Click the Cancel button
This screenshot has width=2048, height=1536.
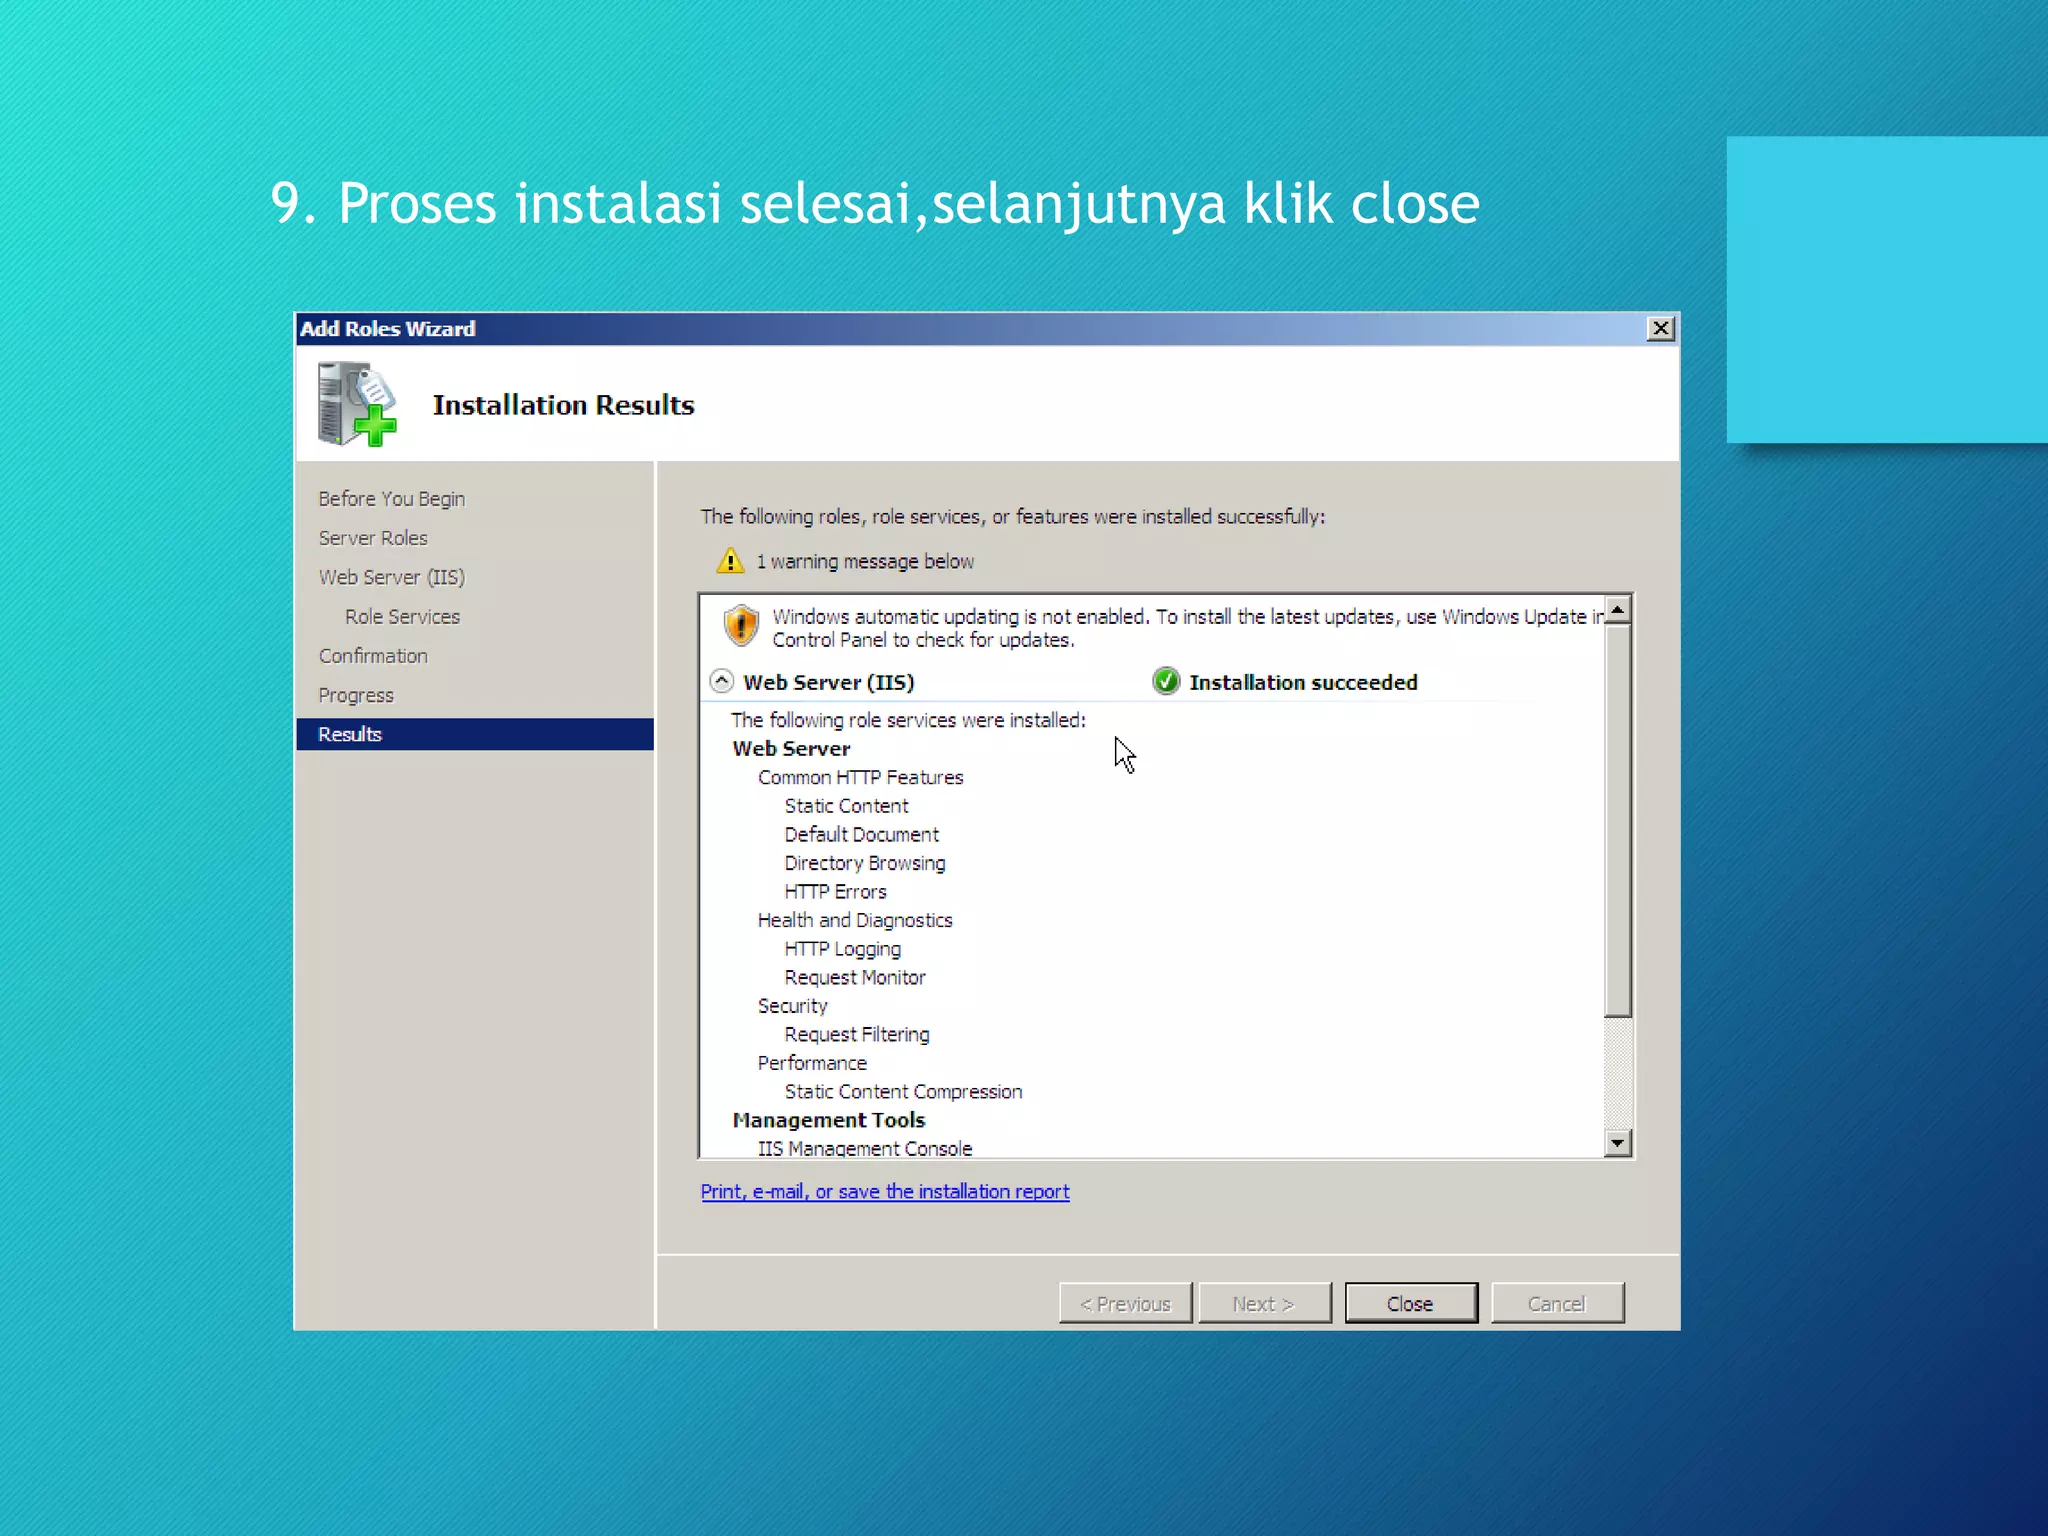(1557, 1303)
